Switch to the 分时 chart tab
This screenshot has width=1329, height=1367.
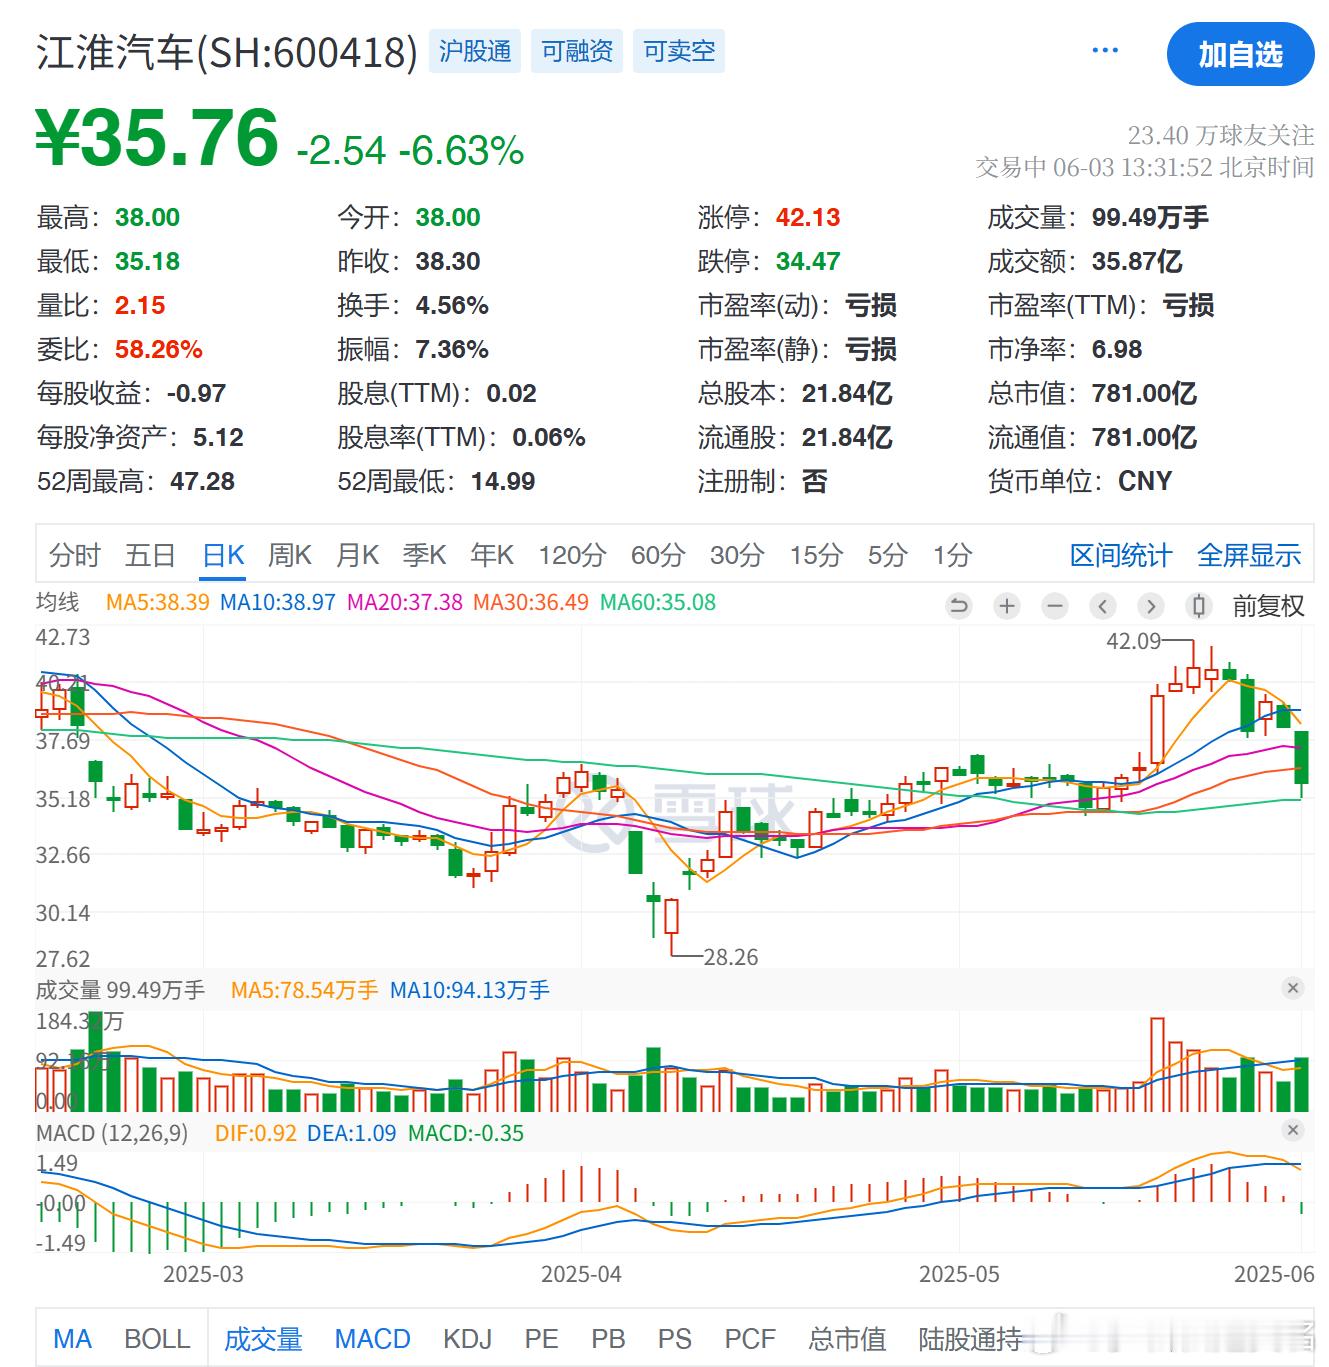[x=75, y=555]
